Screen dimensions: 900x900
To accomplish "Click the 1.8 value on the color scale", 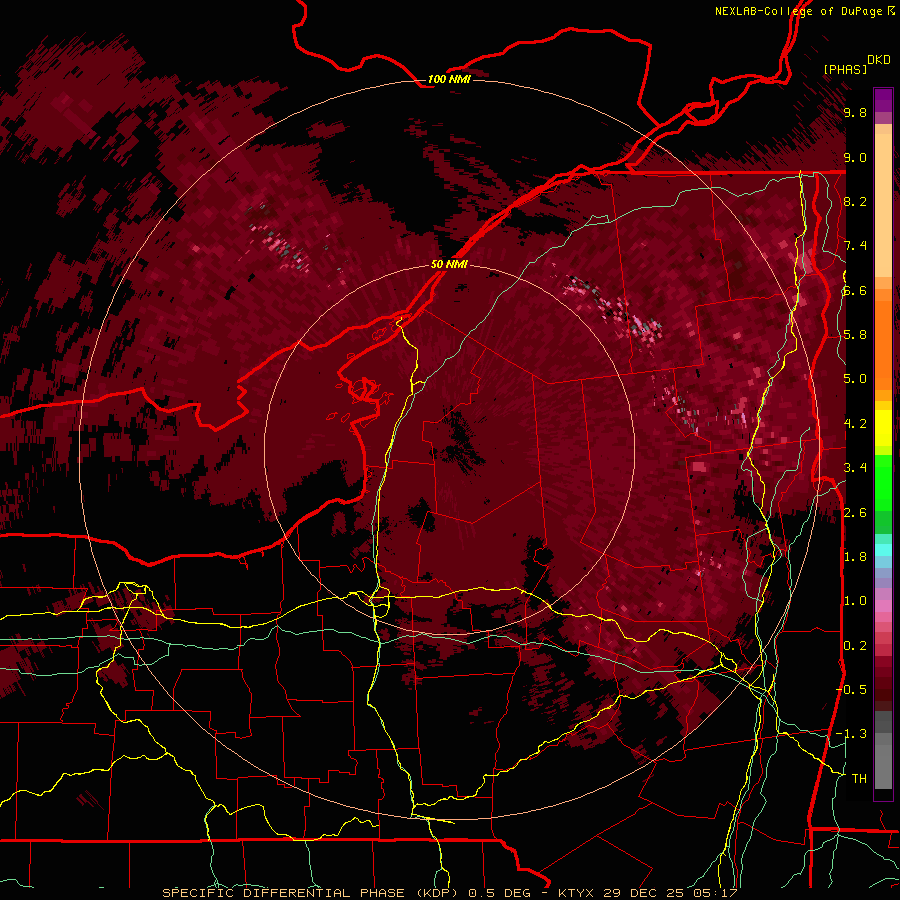I will coord(855,557).
